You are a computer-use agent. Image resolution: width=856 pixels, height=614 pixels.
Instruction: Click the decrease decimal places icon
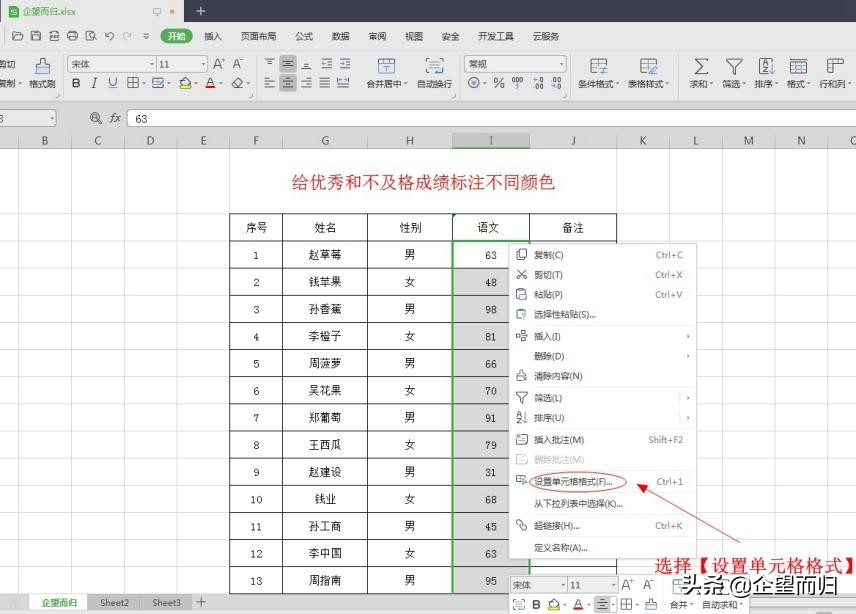point(556,83)
